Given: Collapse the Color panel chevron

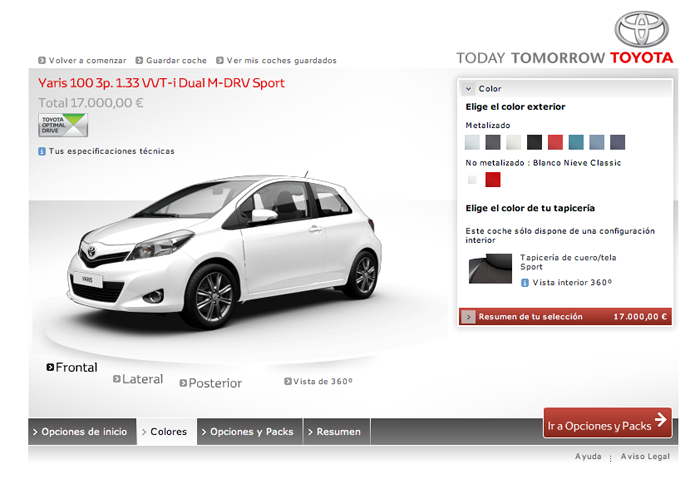Looking at the screenshot, I should click(468, 89).
